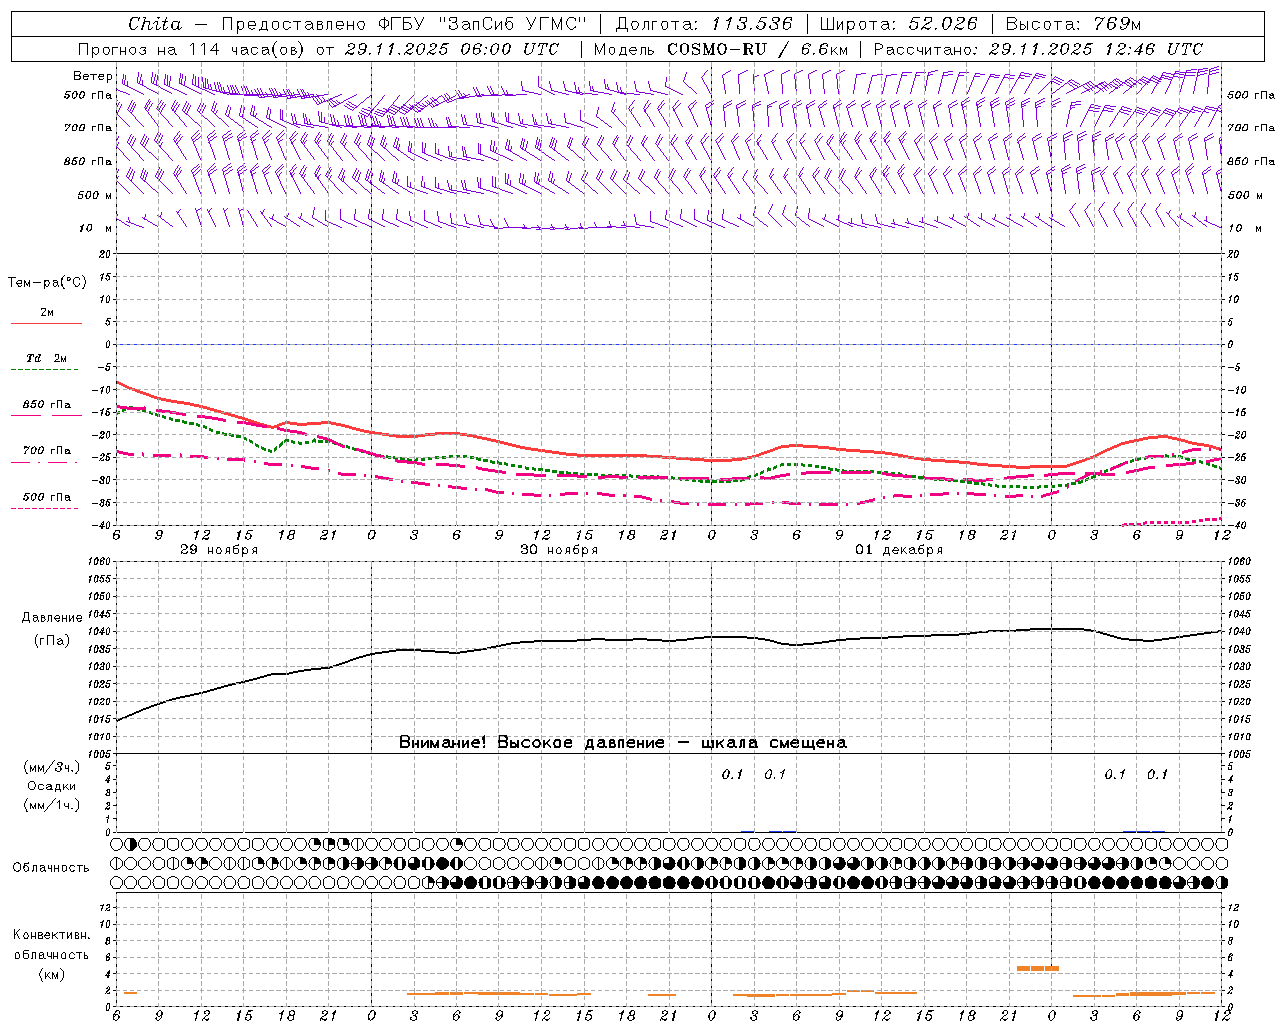Click the station name Chita in header
This screenshot has height=1024, width=1280.
pyautogui.click(x=155, y=24)
